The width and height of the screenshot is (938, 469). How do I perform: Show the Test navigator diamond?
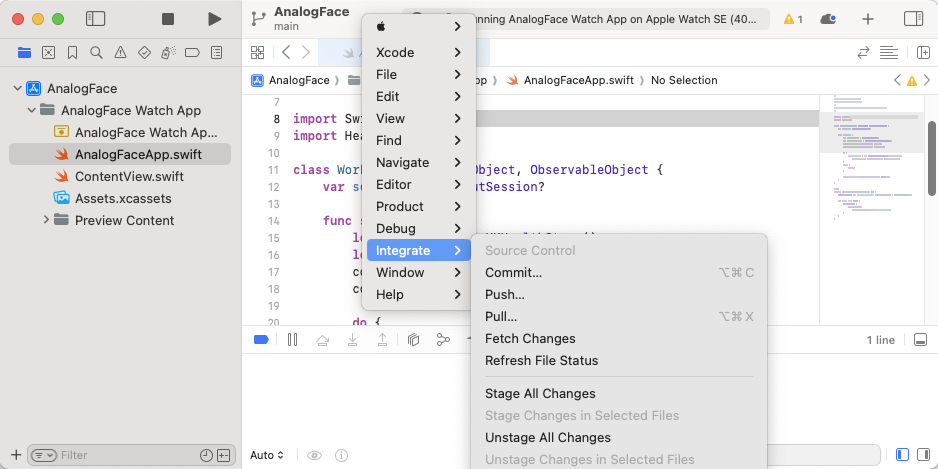tap(144, 53)
